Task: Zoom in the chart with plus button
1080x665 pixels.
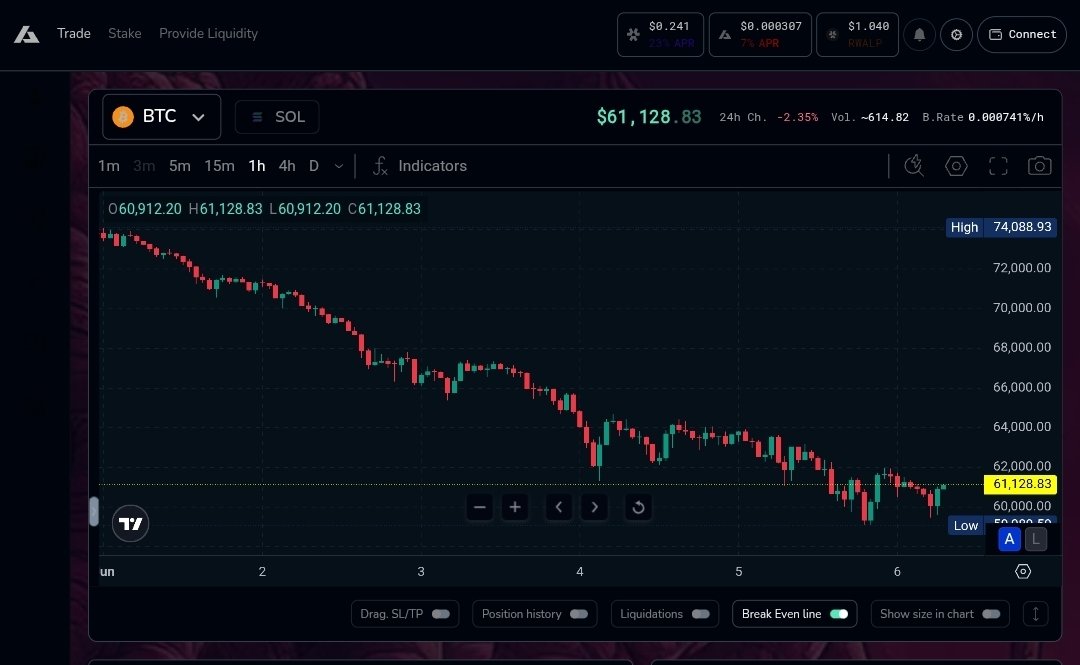Action: click(515, 507)
